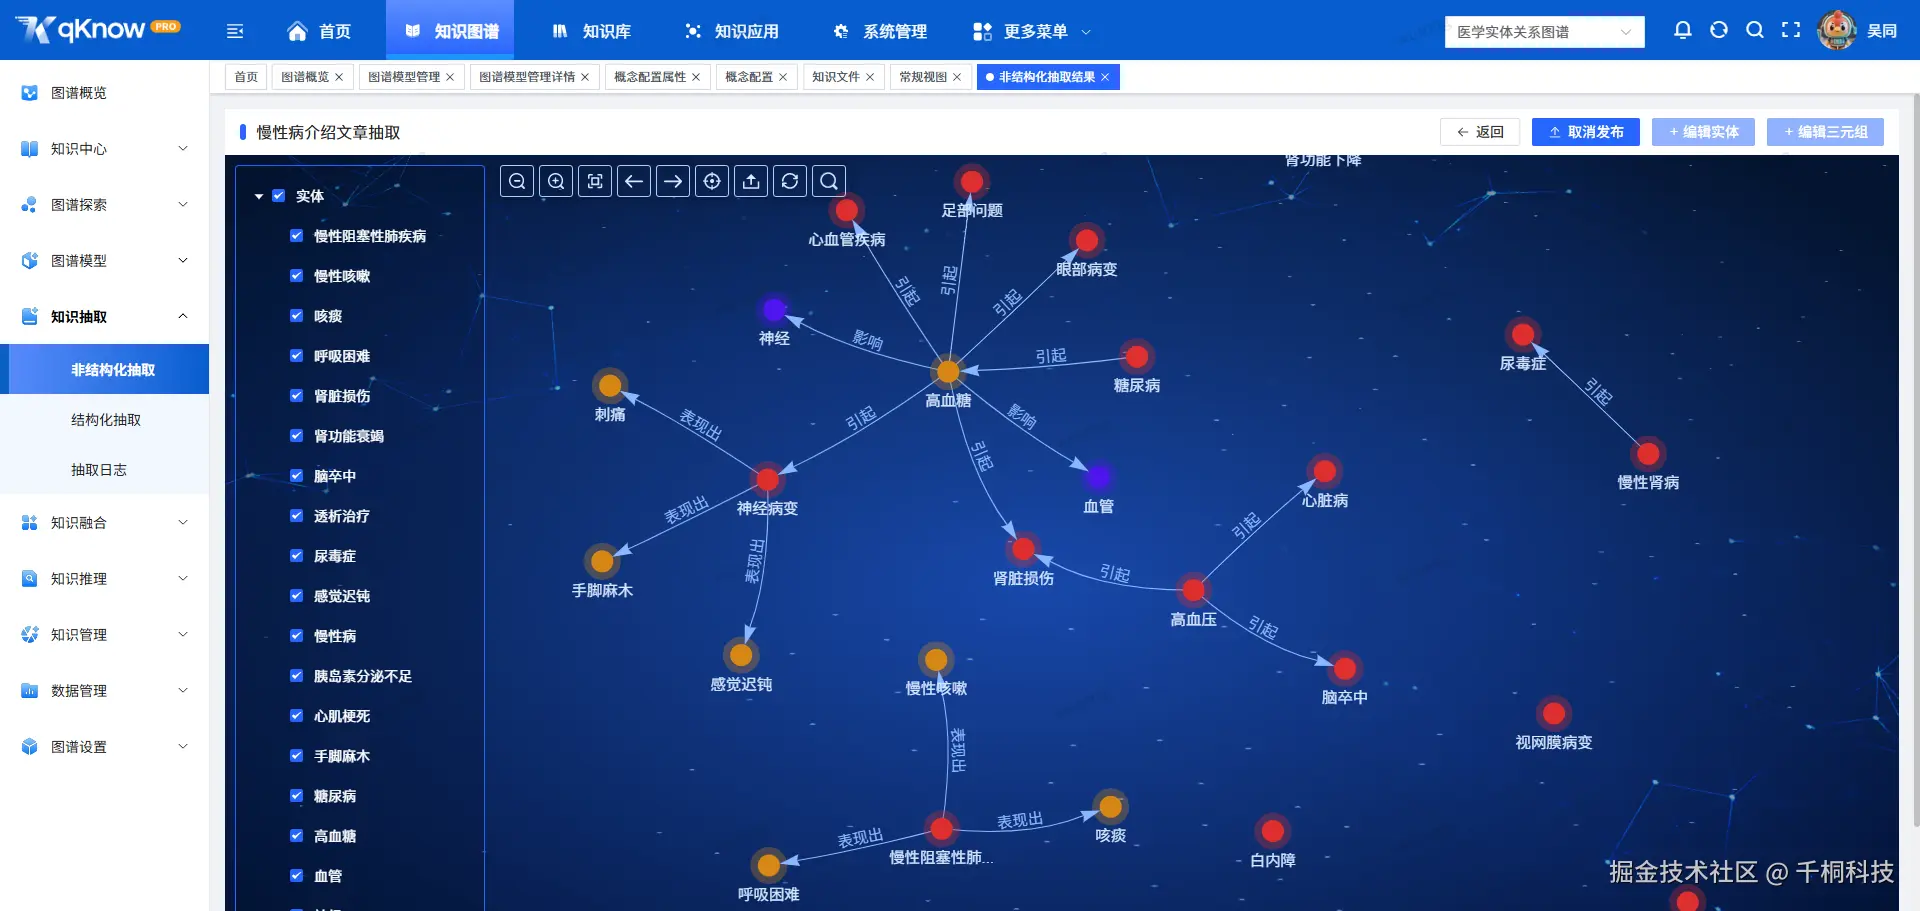
Task: Uncheck 胰岛素分泌不足 entity checkbox
Action: [x=296, y=676]
